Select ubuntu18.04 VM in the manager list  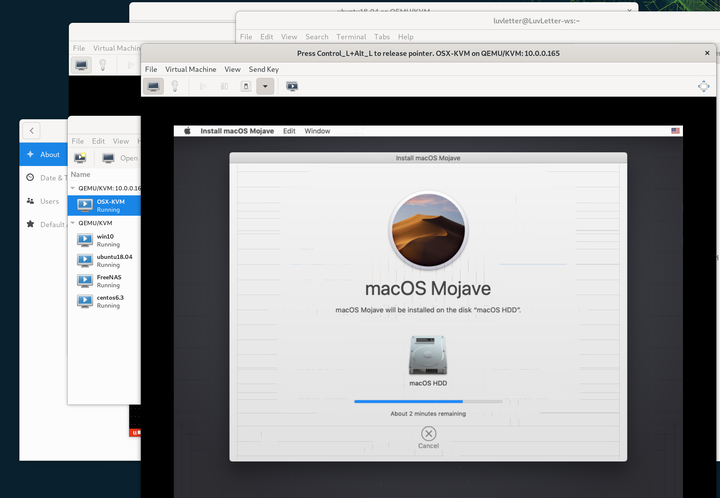pos(104,260)
